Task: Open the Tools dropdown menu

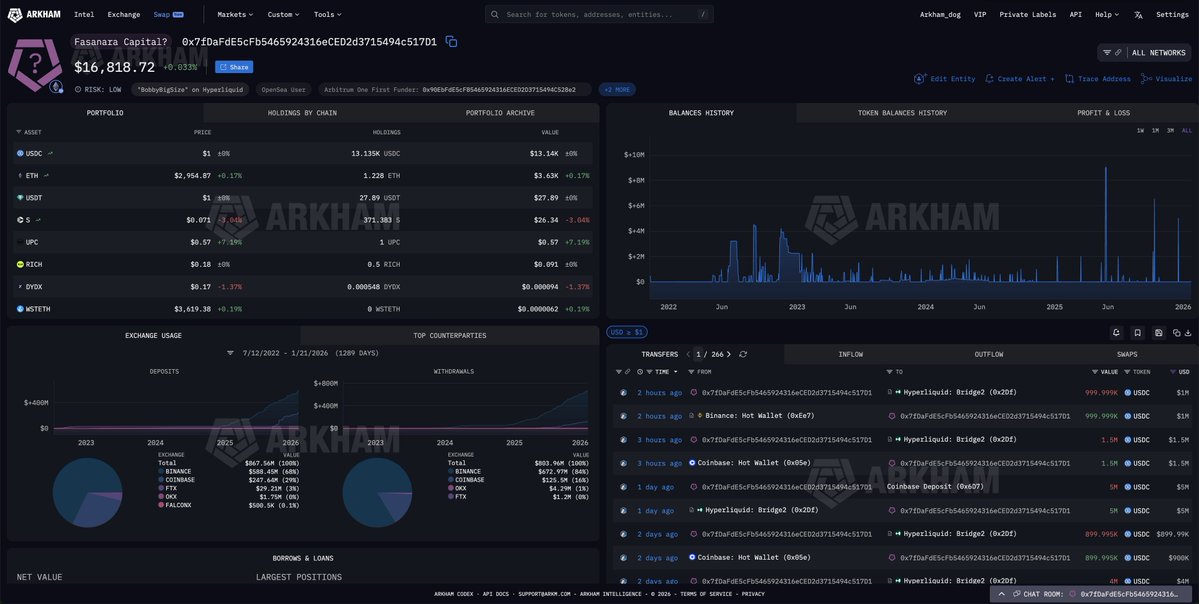Action: click(327, 15)
